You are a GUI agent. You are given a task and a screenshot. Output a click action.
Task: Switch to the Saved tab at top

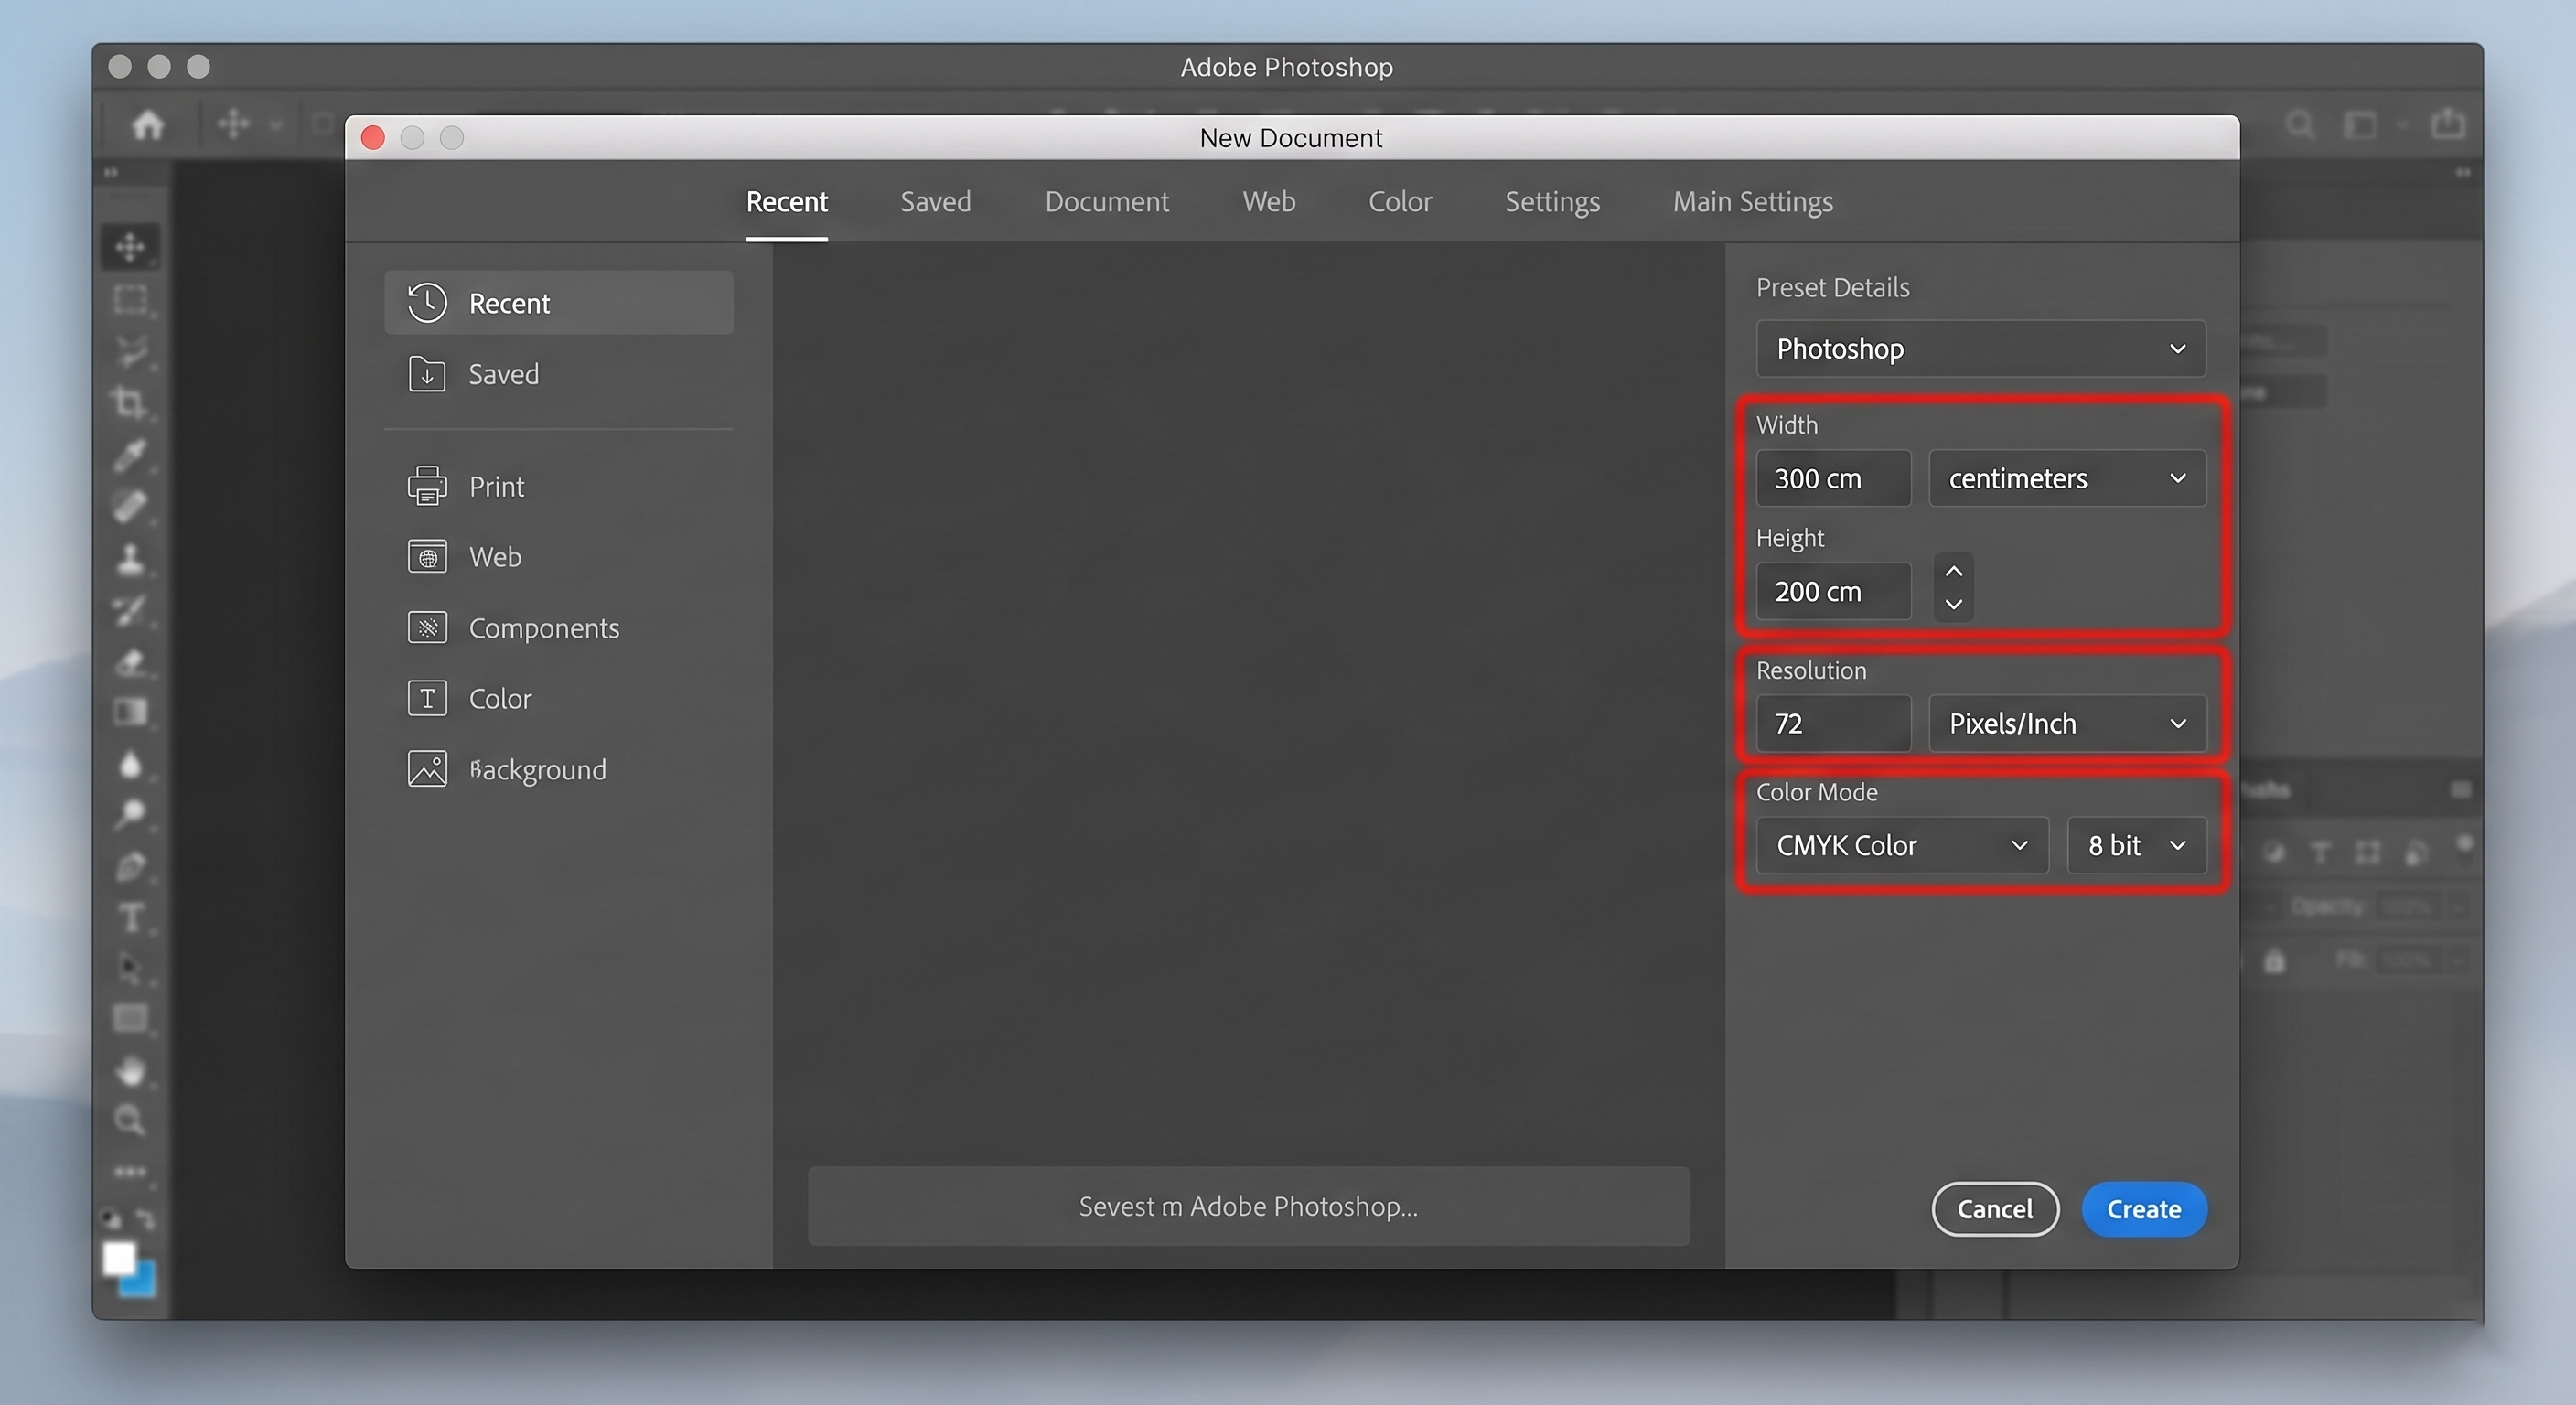point(935,202)
